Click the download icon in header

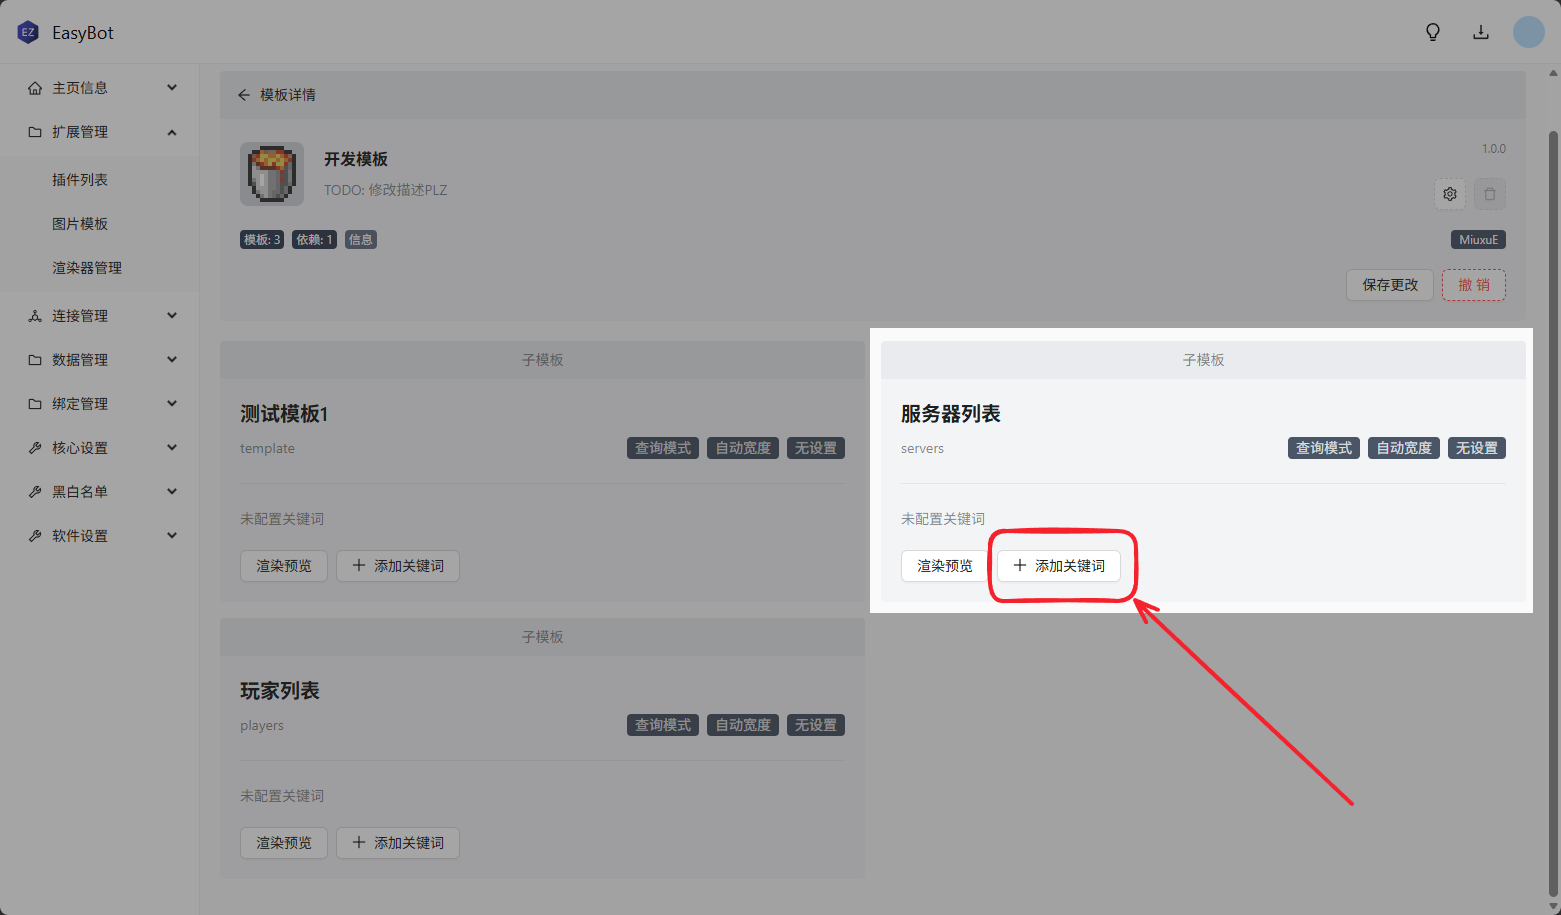[x=1480, y=32]
